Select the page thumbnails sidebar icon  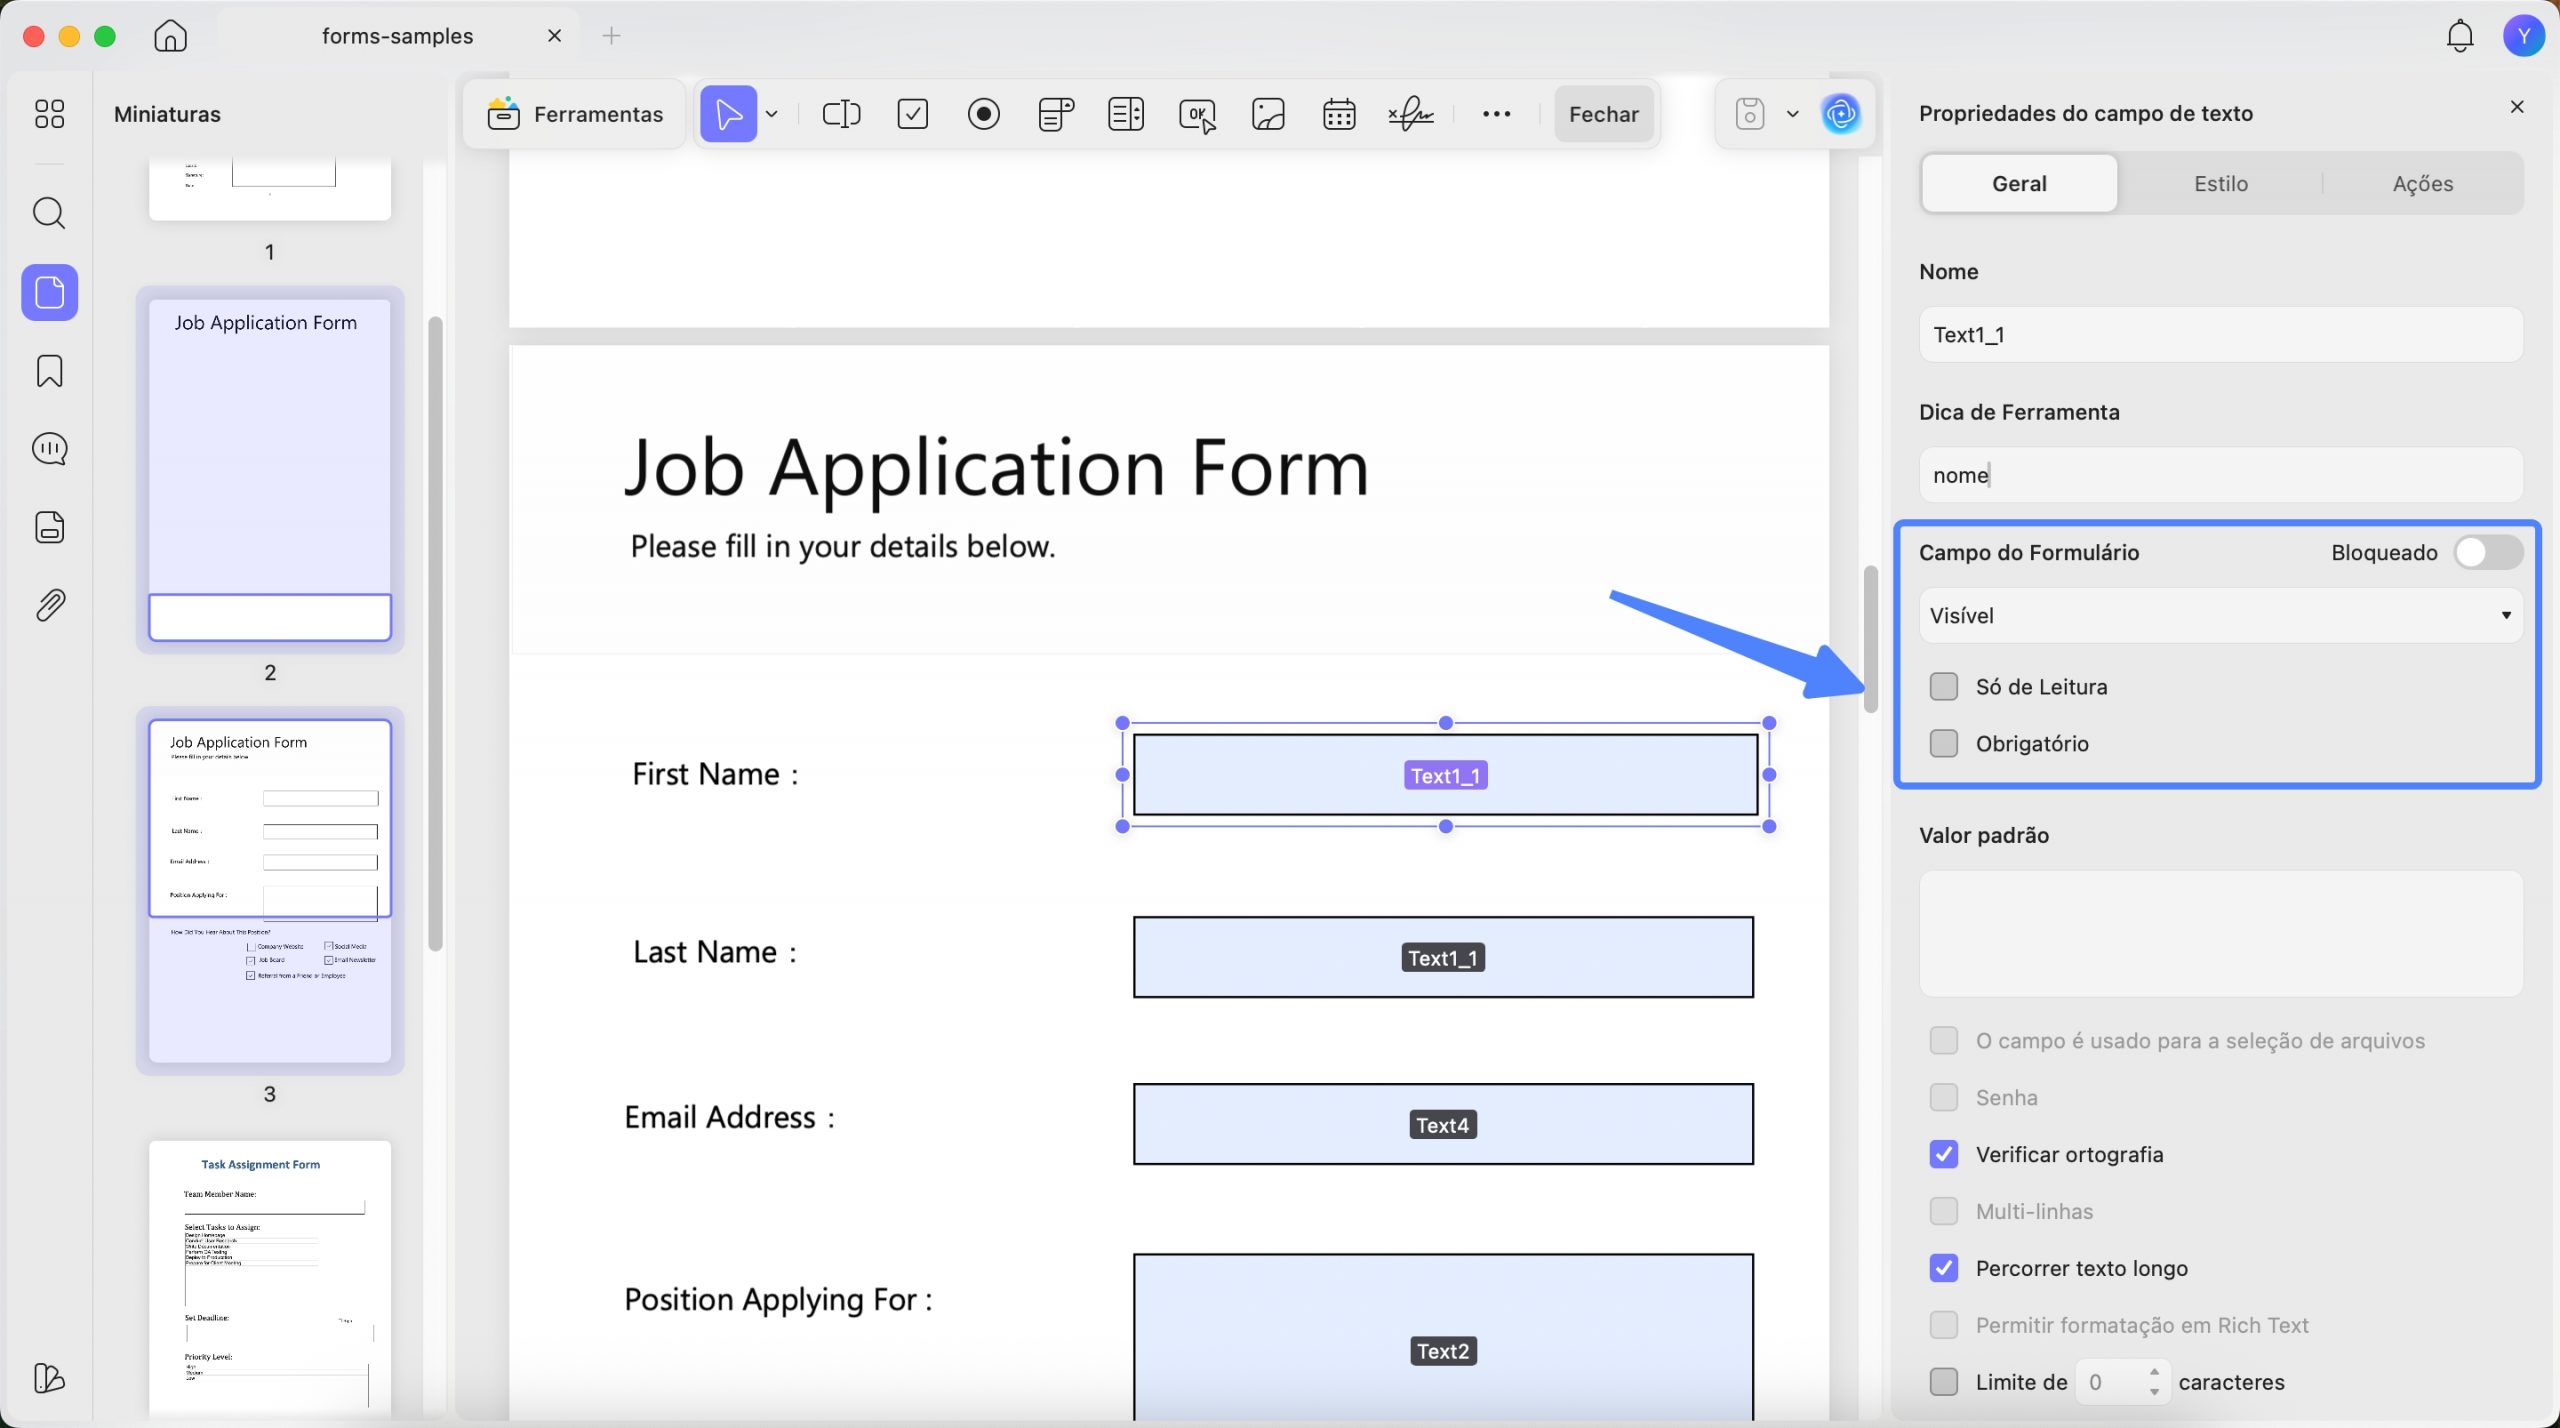[49, 292]
